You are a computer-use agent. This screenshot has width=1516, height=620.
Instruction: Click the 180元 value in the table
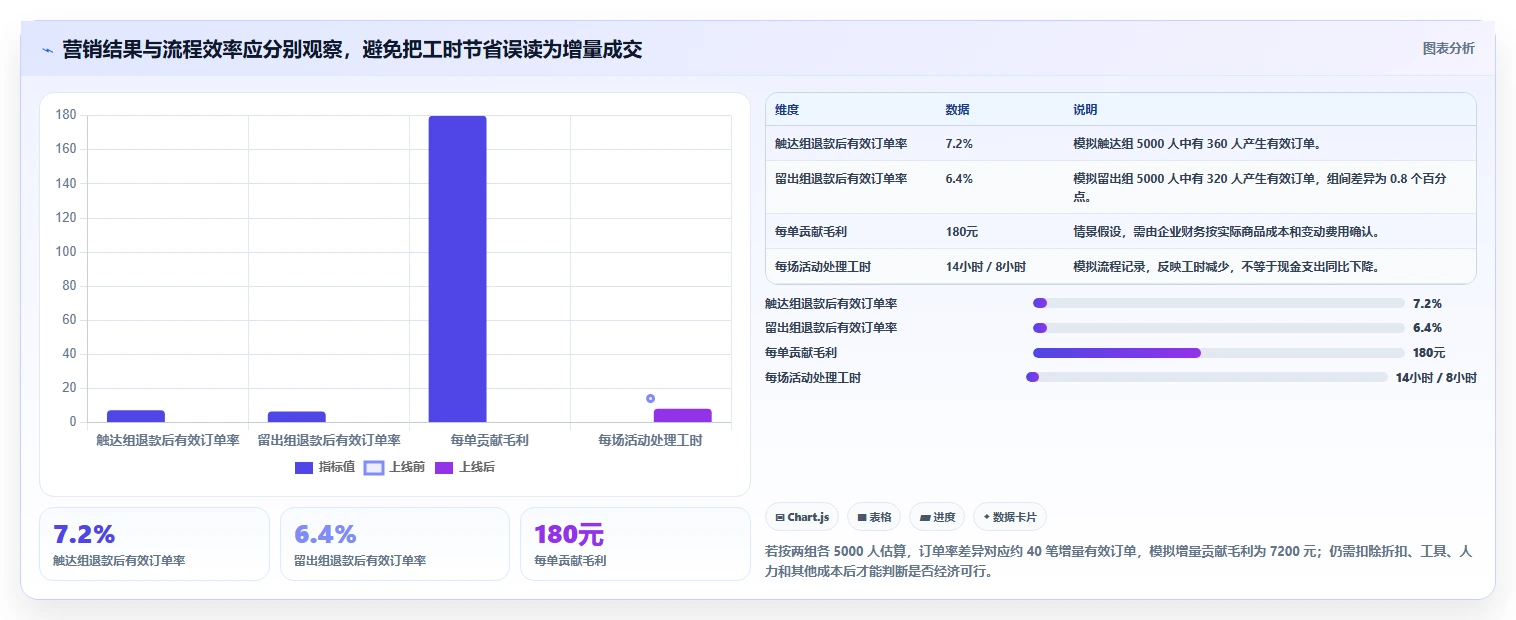coord(961,232)
